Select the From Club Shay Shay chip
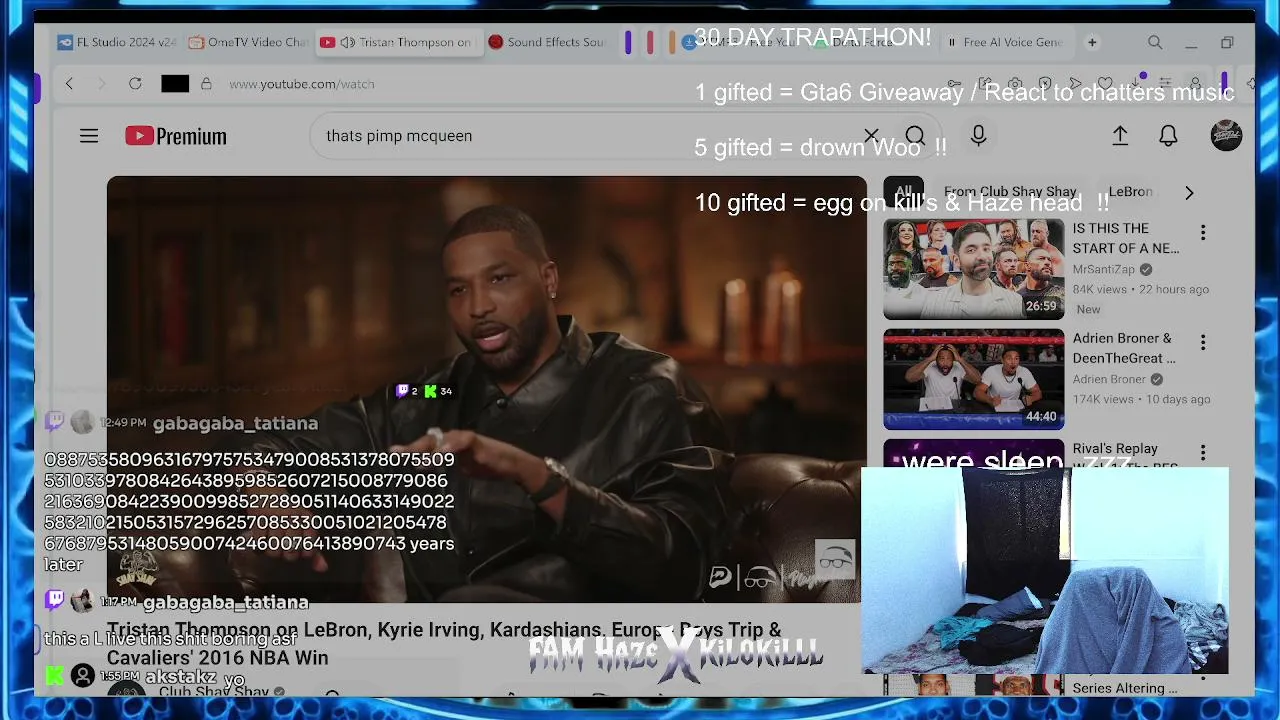The height and width of the screenshot is (720, 1280). point(1010,192)
